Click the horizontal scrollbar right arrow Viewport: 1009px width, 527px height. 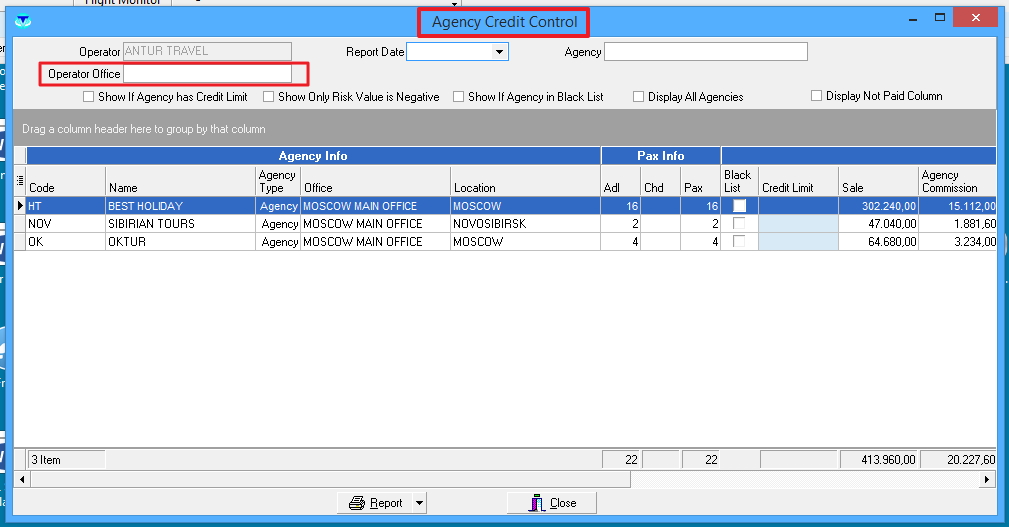(988, 480)
